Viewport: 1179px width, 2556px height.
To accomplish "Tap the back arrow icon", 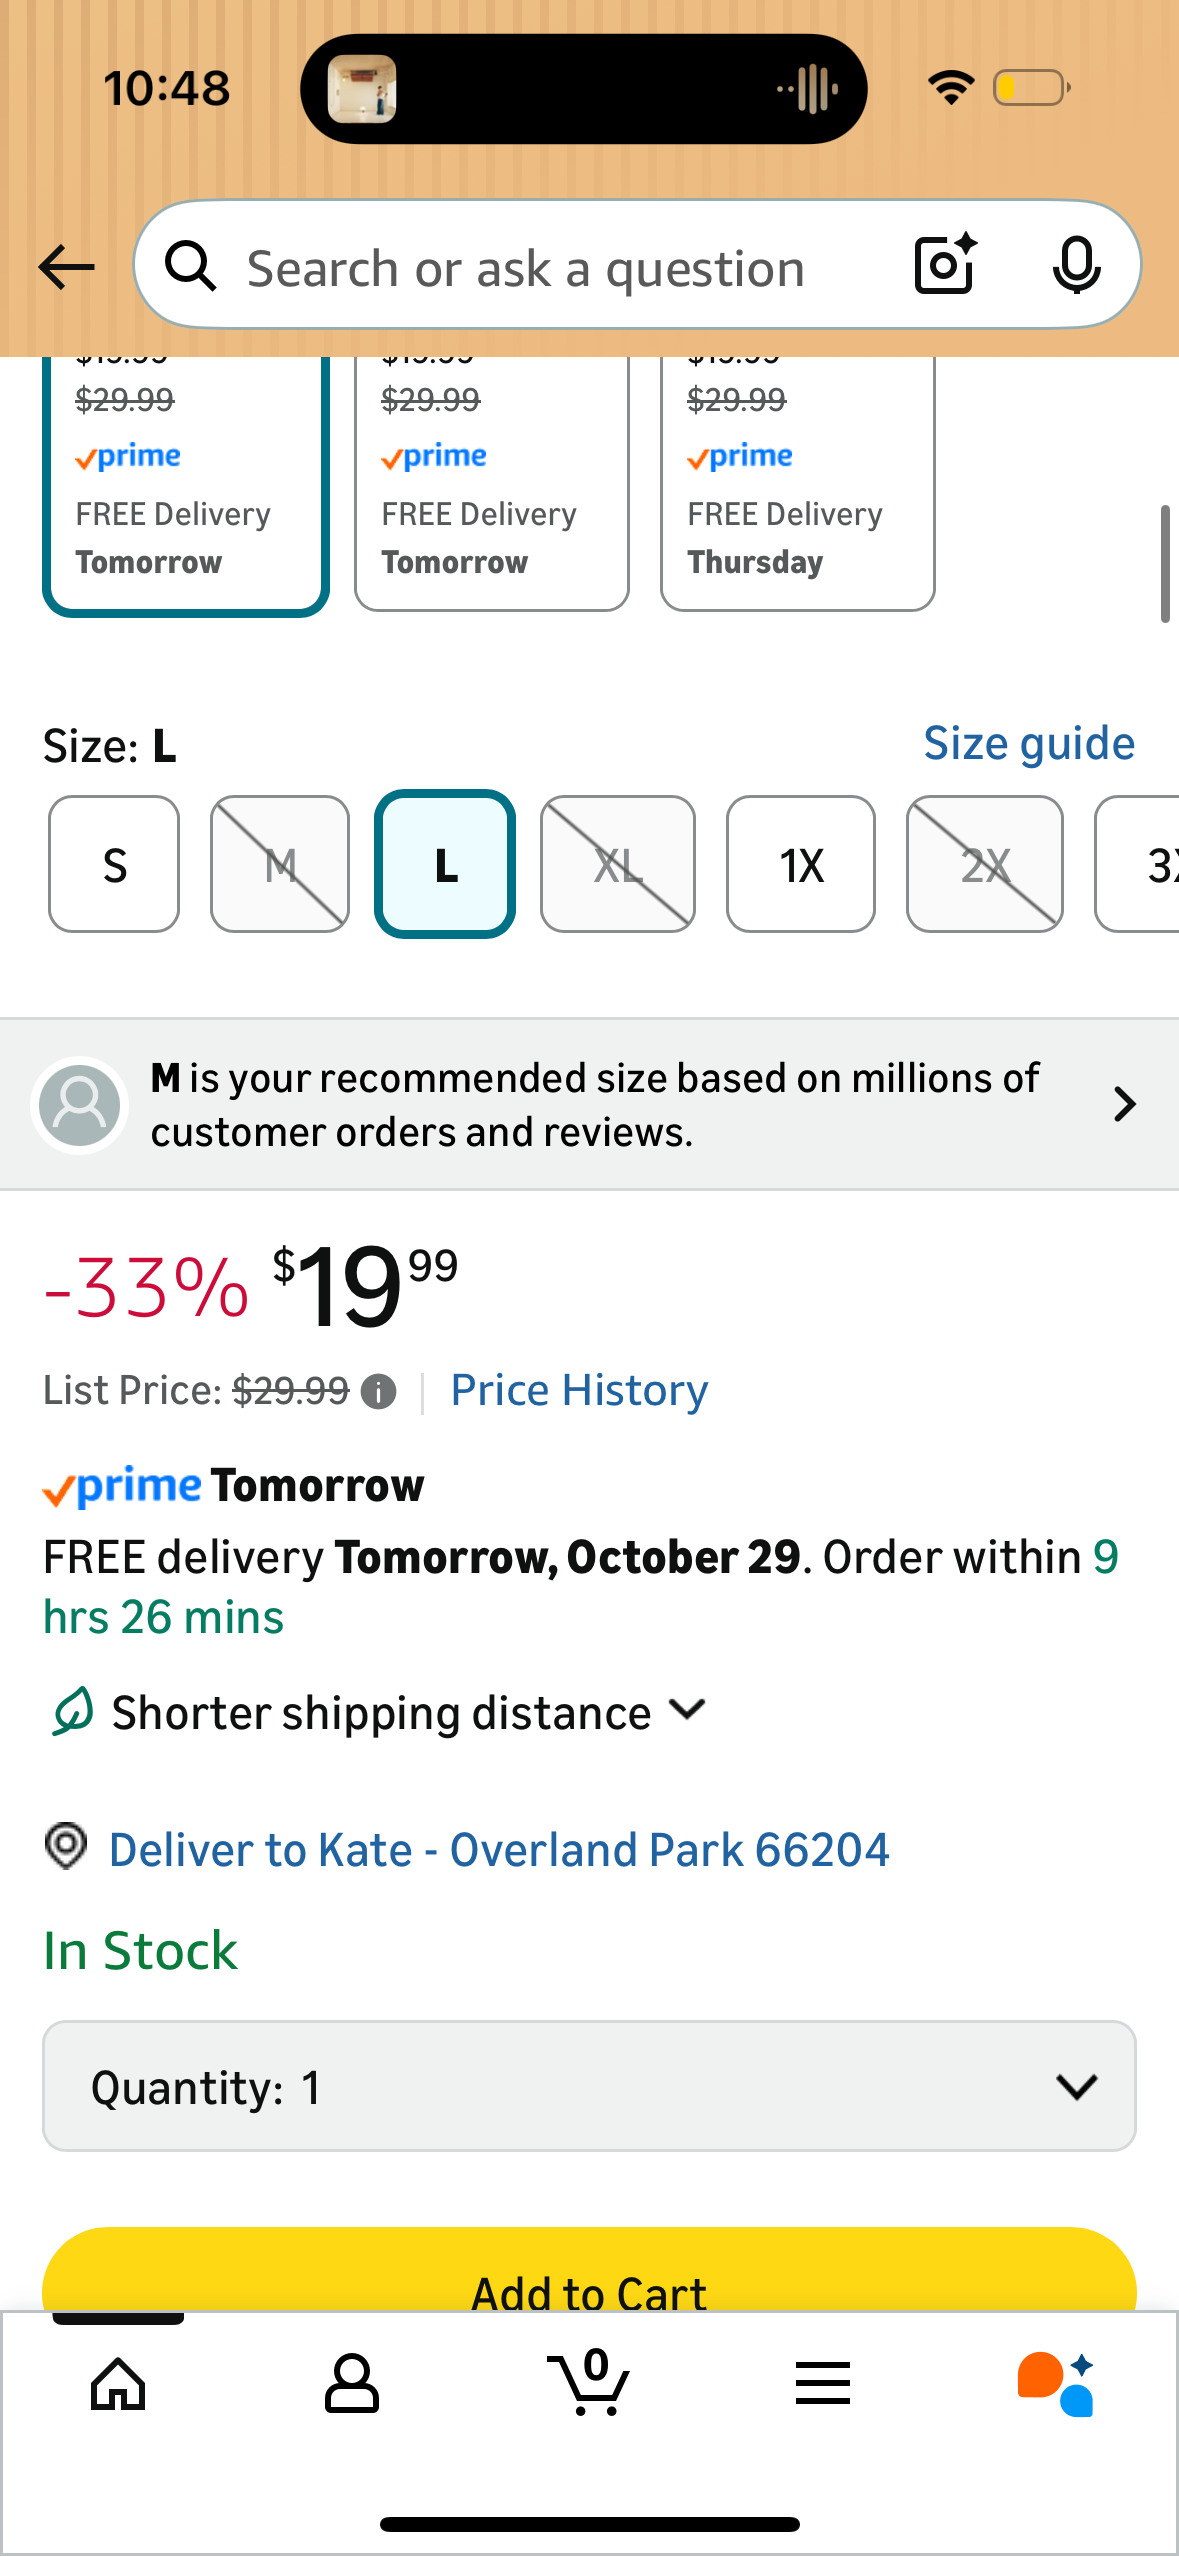I will pyautogui.click(x=66, y=268).
